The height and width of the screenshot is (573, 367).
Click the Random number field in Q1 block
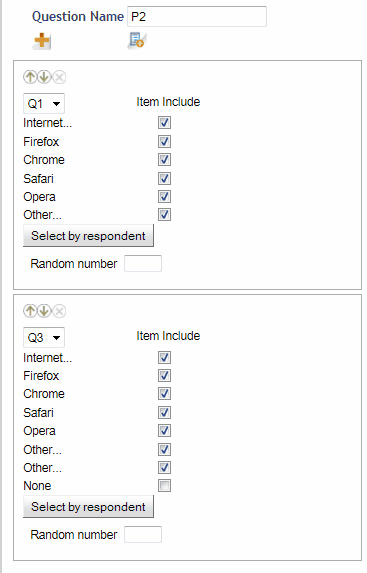(x=143, y=264)
